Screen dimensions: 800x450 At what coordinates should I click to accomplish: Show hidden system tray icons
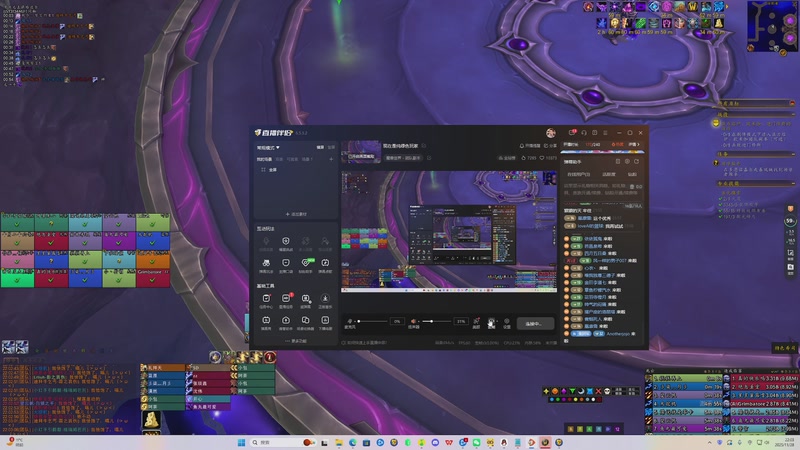pyautogui.click(x=709, y=442)
